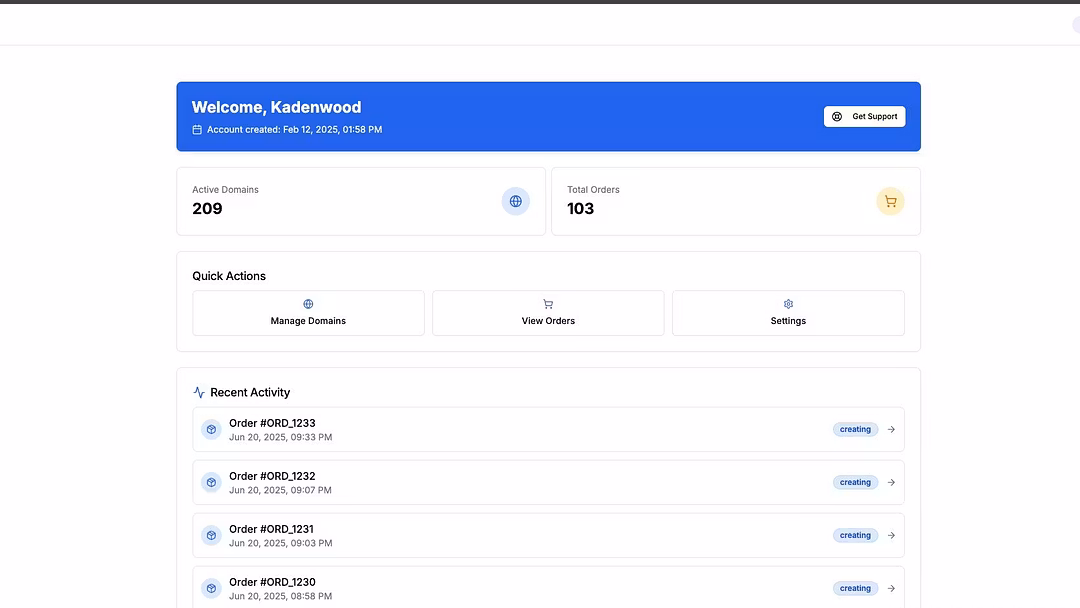Open Get Support
The width and height of the screenshot is (1080, 608).
pyautogui.click(x=864, y=117)
